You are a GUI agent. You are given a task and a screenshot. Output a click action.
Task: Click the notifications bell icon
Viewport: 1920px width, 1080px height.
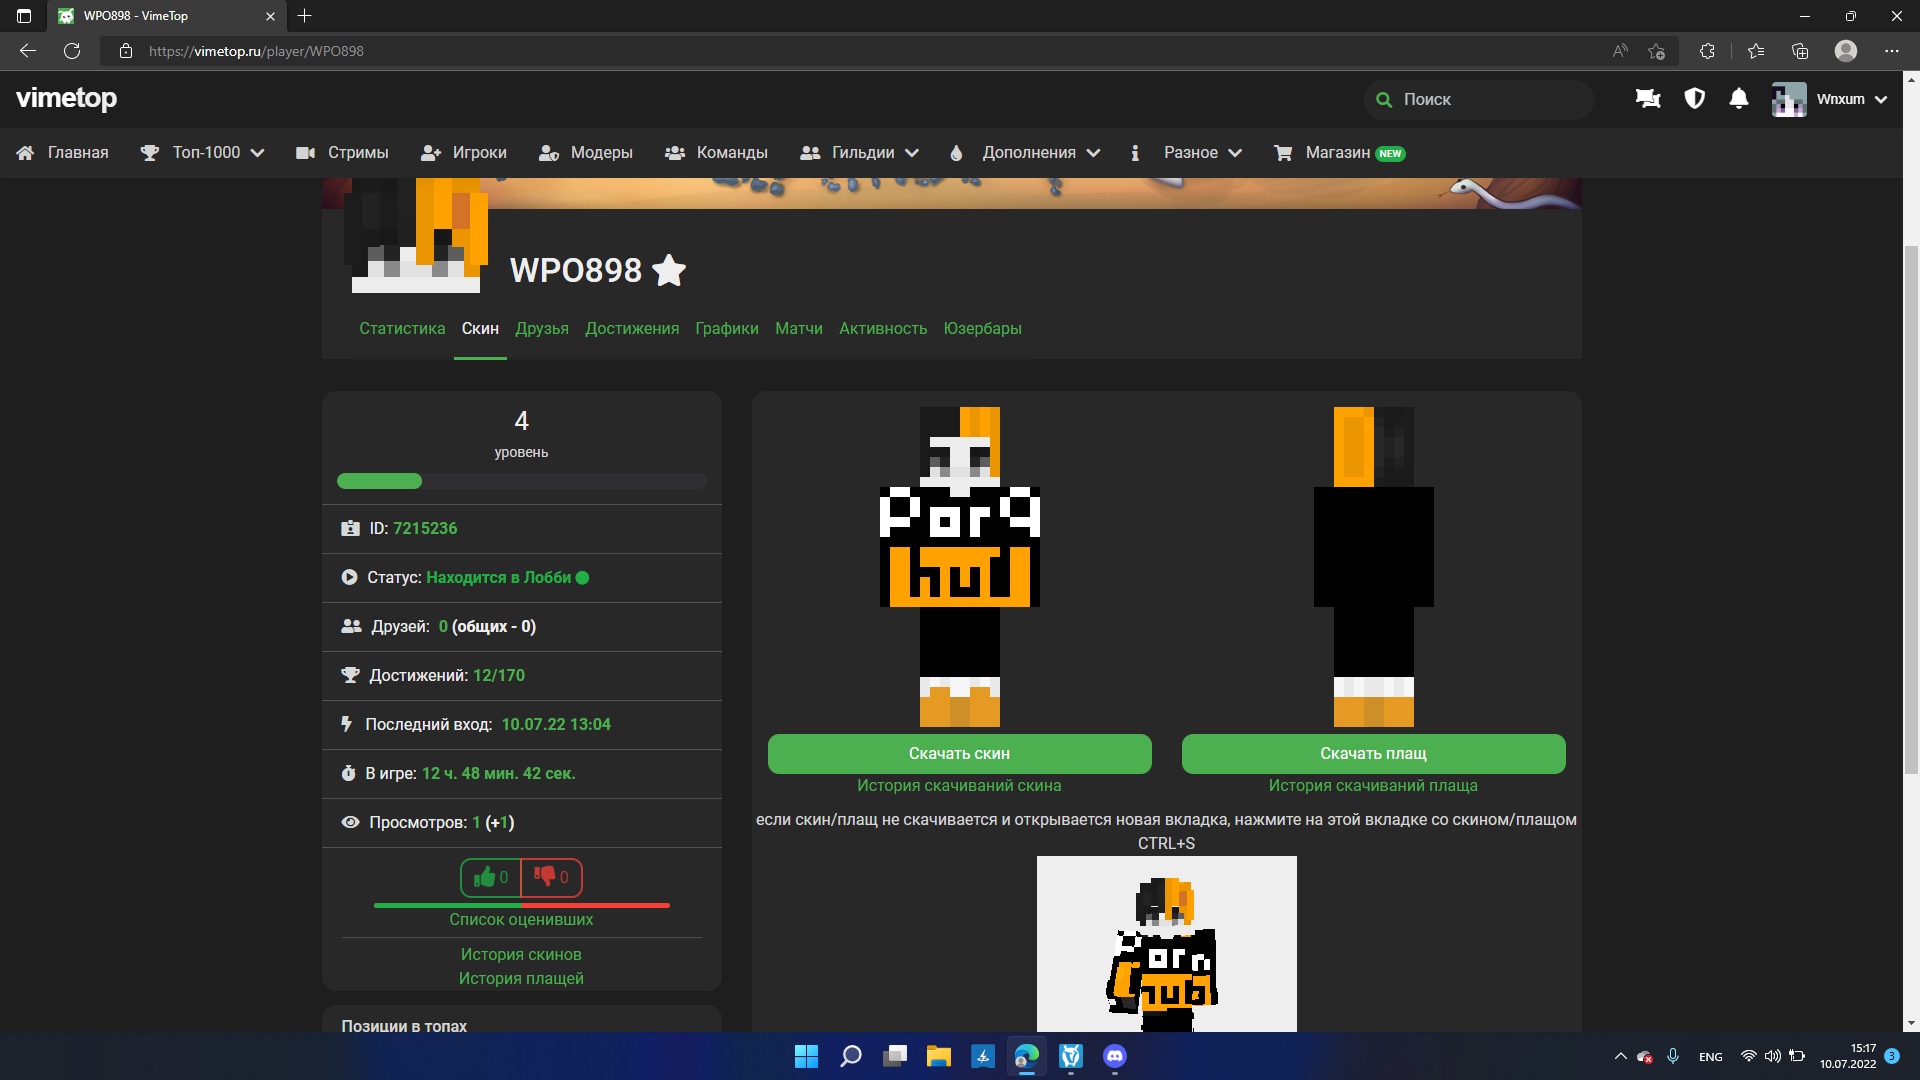pyautogui.click(x=1739, y=99)
